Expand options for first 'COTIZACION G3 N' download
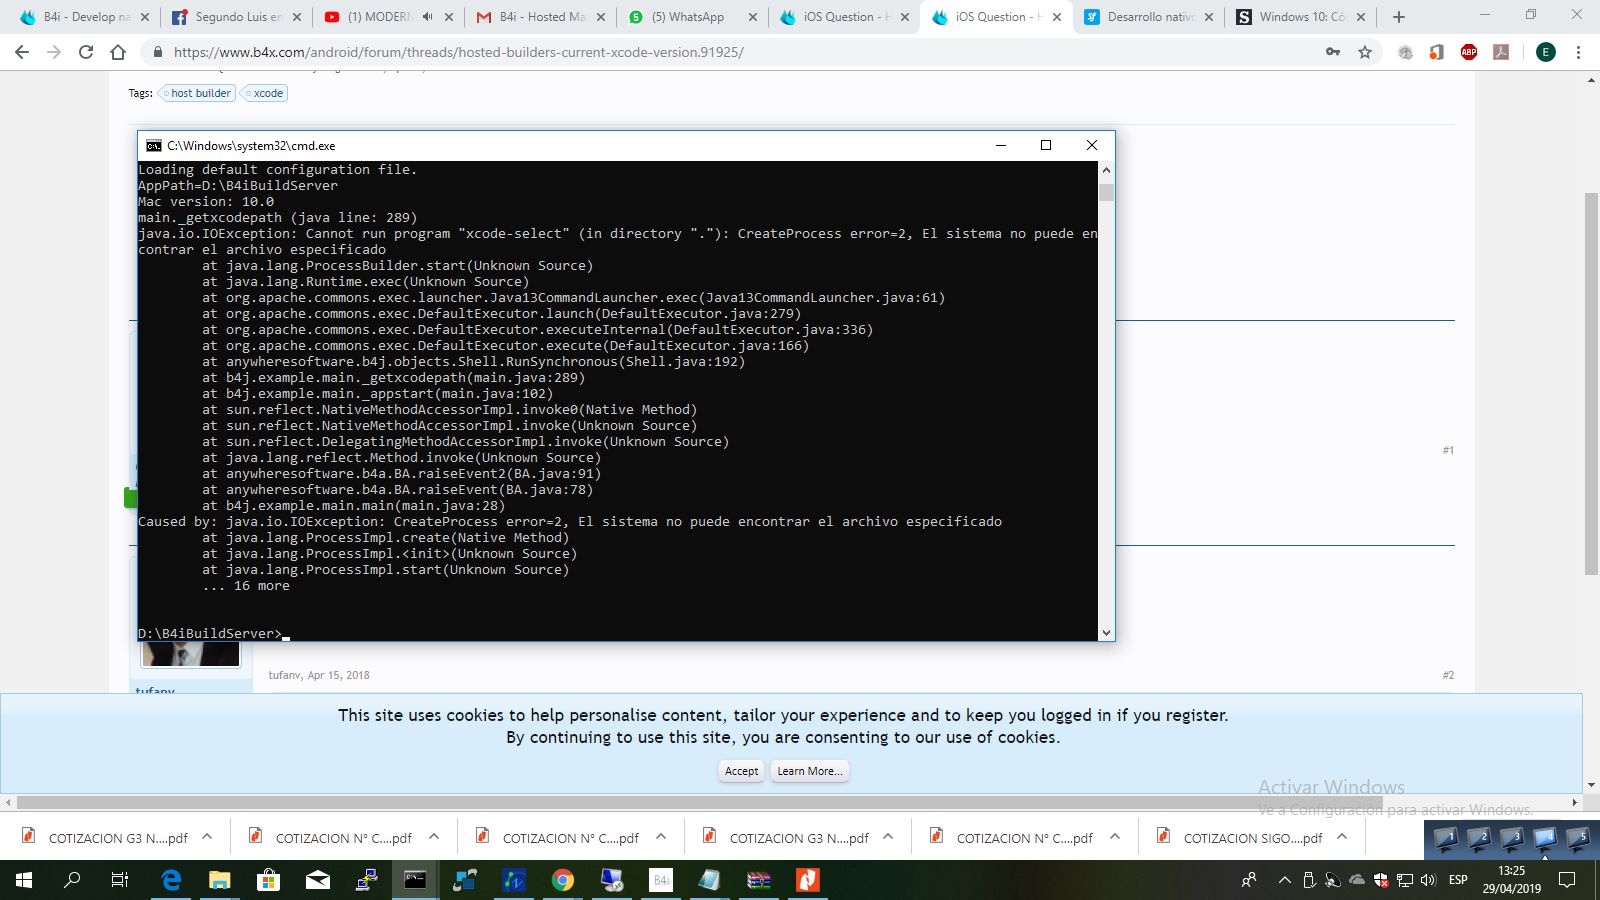The height and width of the screenshot is (900, 1600). [207, 837]
